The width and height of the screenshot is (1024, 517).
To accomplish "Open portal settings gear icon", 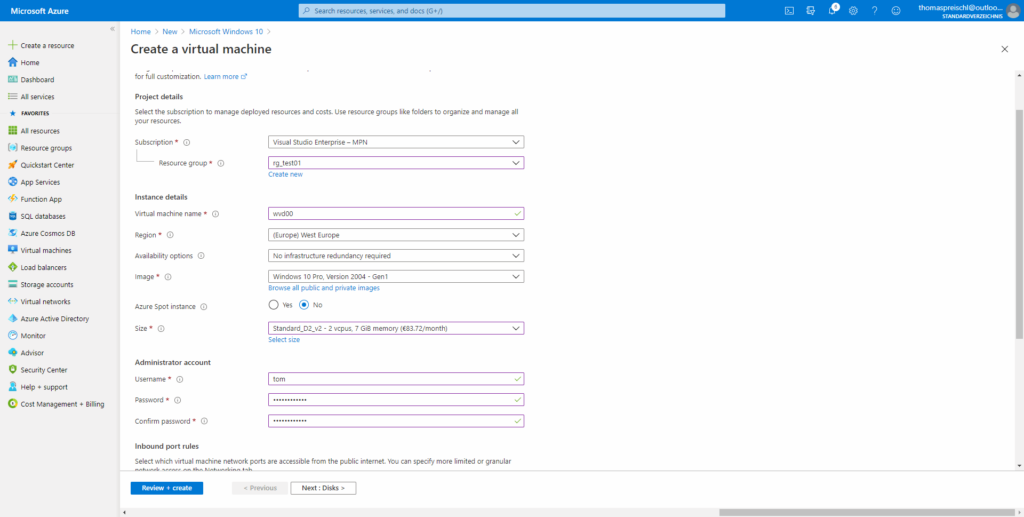I will click(x=853, y=10).
